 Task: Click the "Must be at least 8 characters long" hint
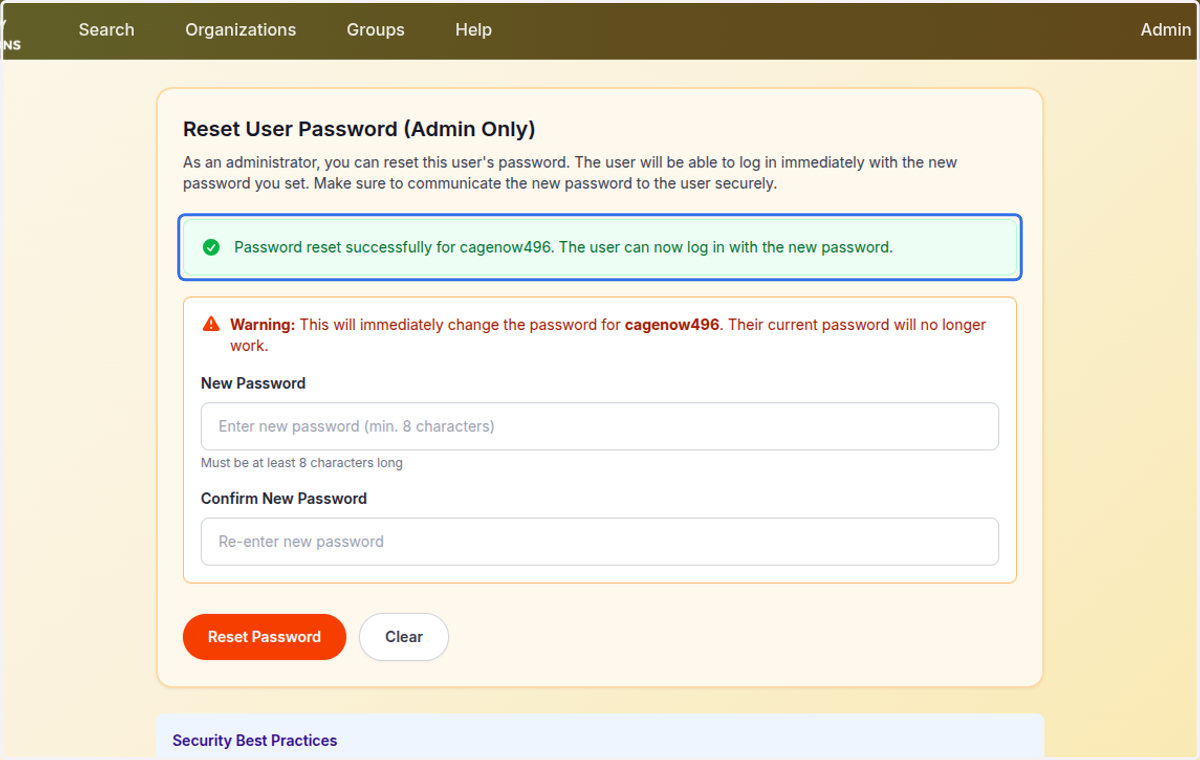coord(302,463)
